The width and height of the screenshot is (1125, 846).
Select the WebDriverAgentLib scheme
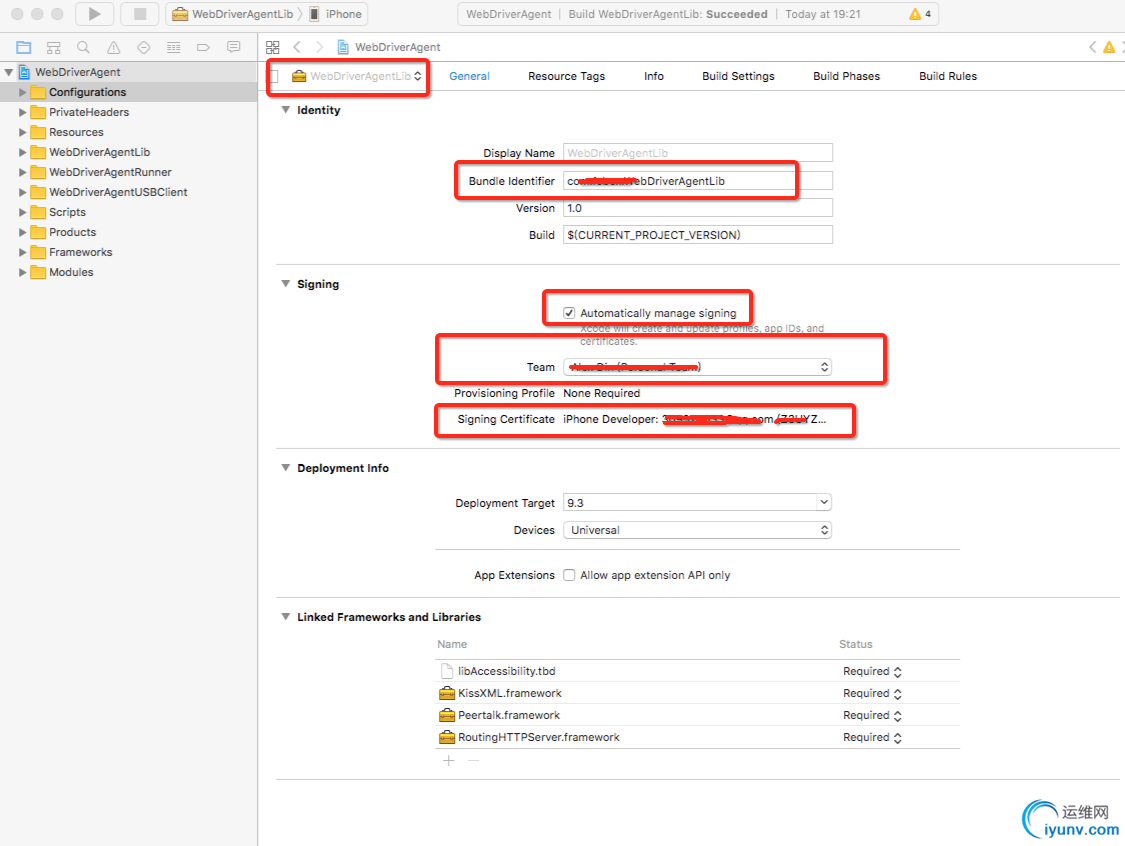tap(233, 14)
